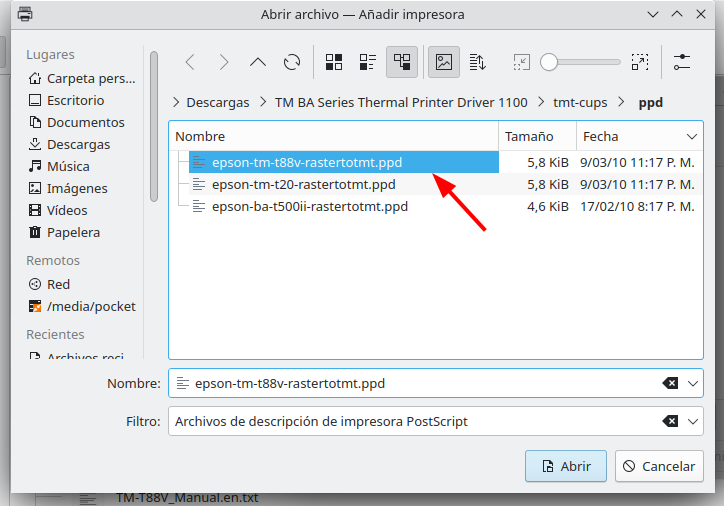Click Places sidebar scrollbar
The height and width of the screenshot is (506, 724).
coord(154,126)
